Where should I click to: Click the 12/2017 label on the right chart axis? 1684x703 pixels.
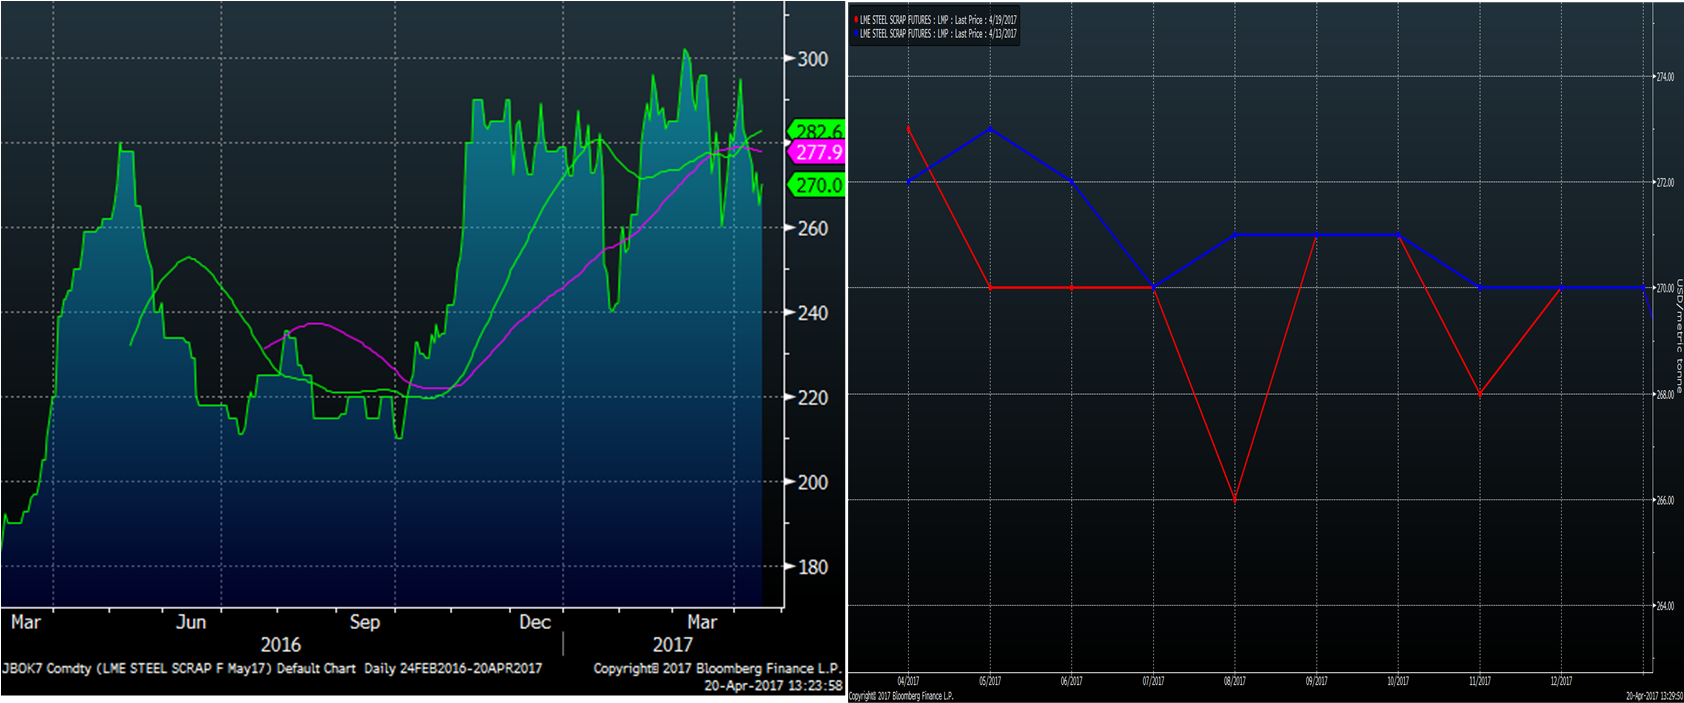pyautogui.click(x=1561, y=681)
